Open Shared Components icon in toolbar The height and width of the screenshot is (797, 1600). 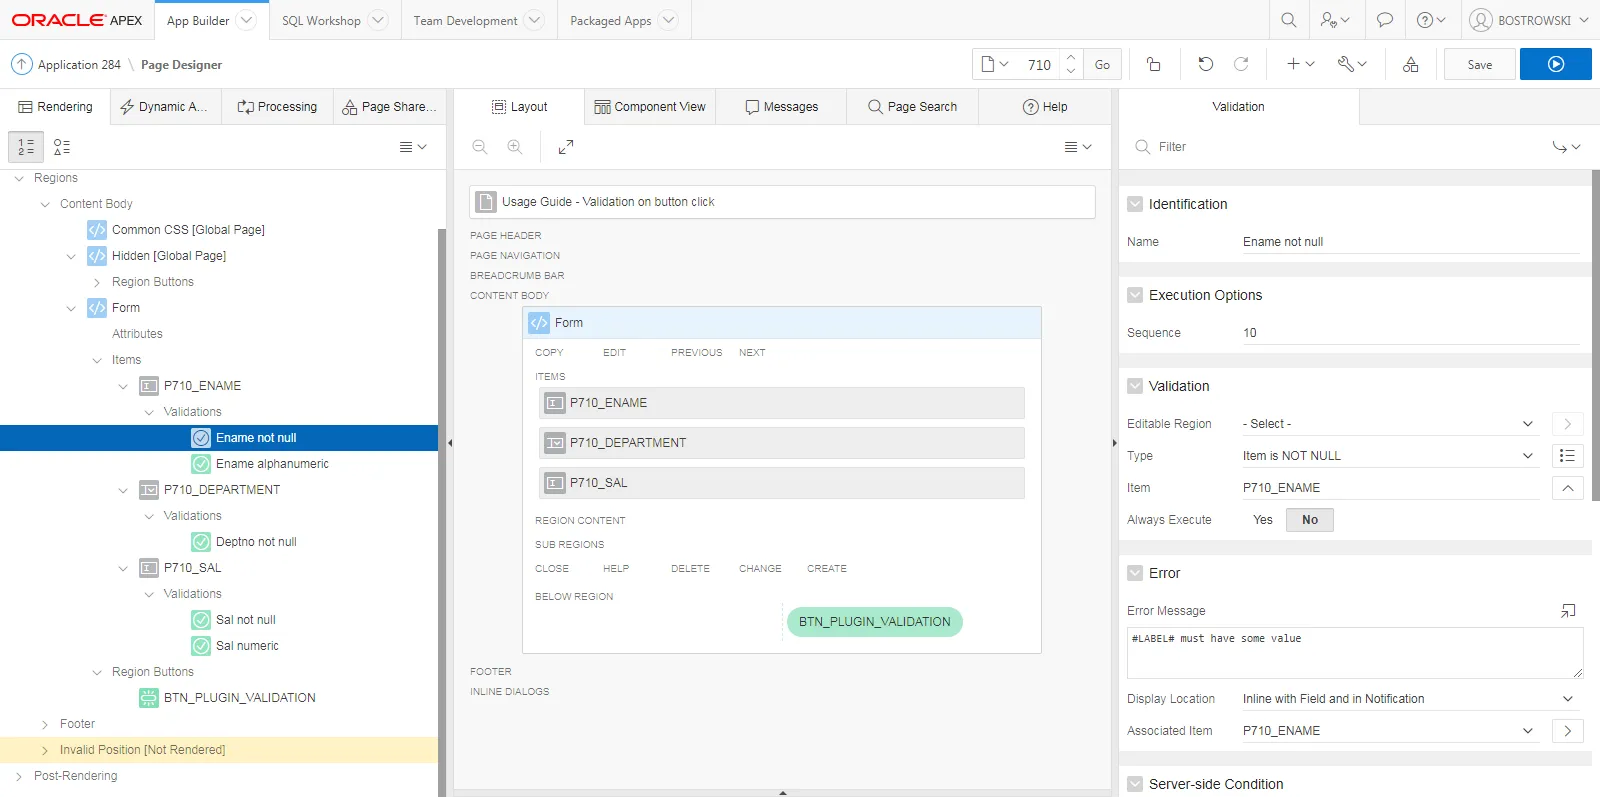[1410, 64]
